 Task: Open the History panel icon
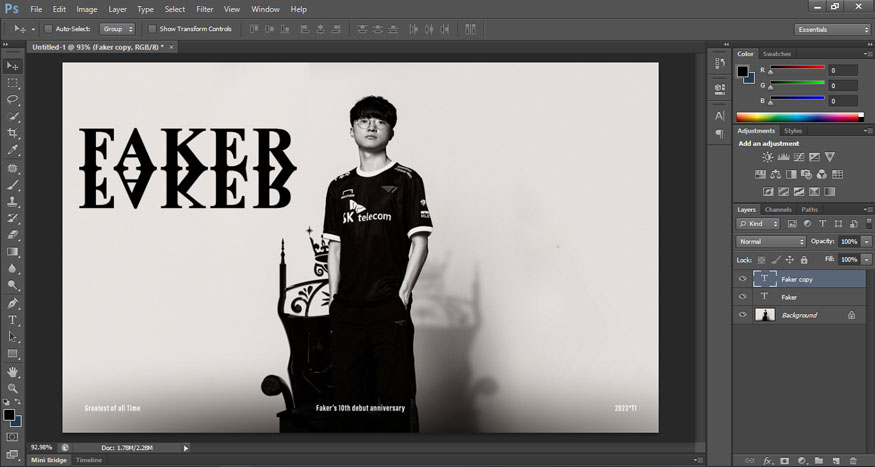[x=719, y=64]
